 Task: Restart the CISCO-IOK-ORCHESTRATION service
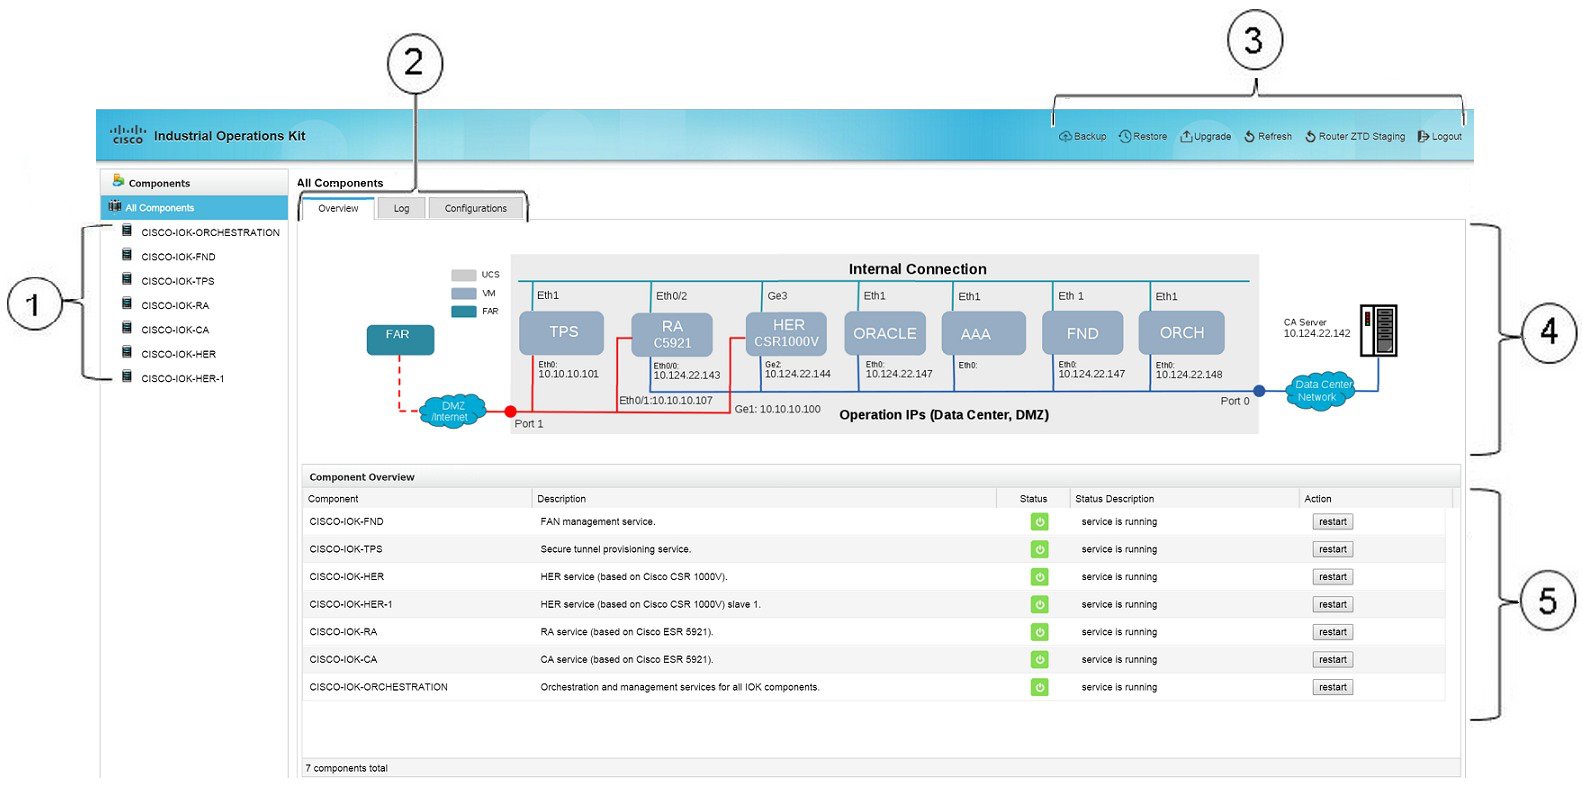click(x=1332, y=687)
